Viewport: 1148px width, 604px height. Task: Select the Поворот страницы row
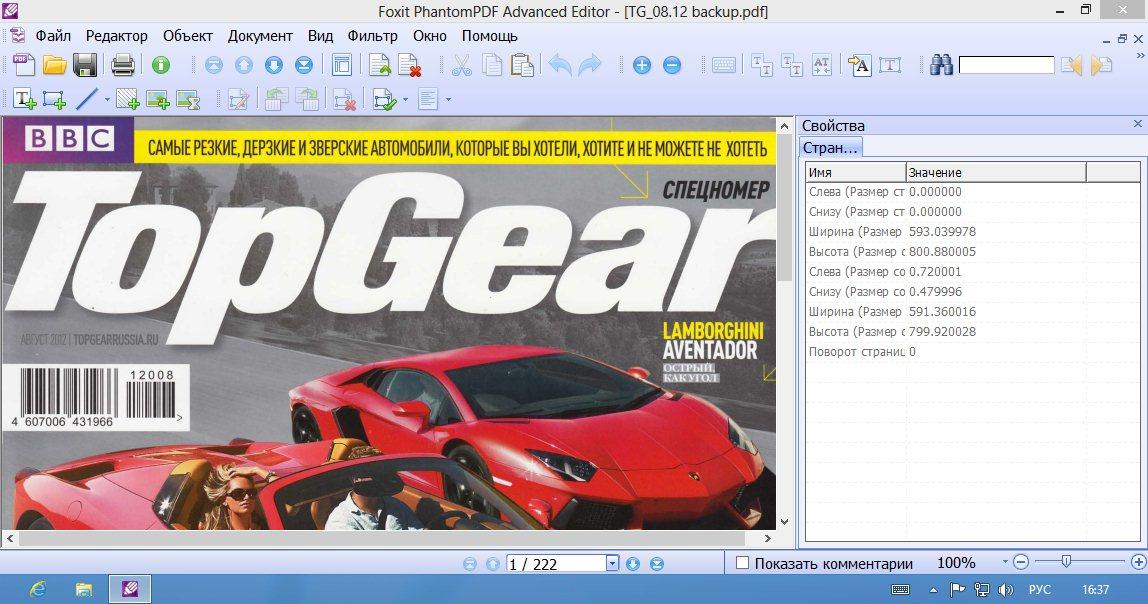tap(972, 351)
